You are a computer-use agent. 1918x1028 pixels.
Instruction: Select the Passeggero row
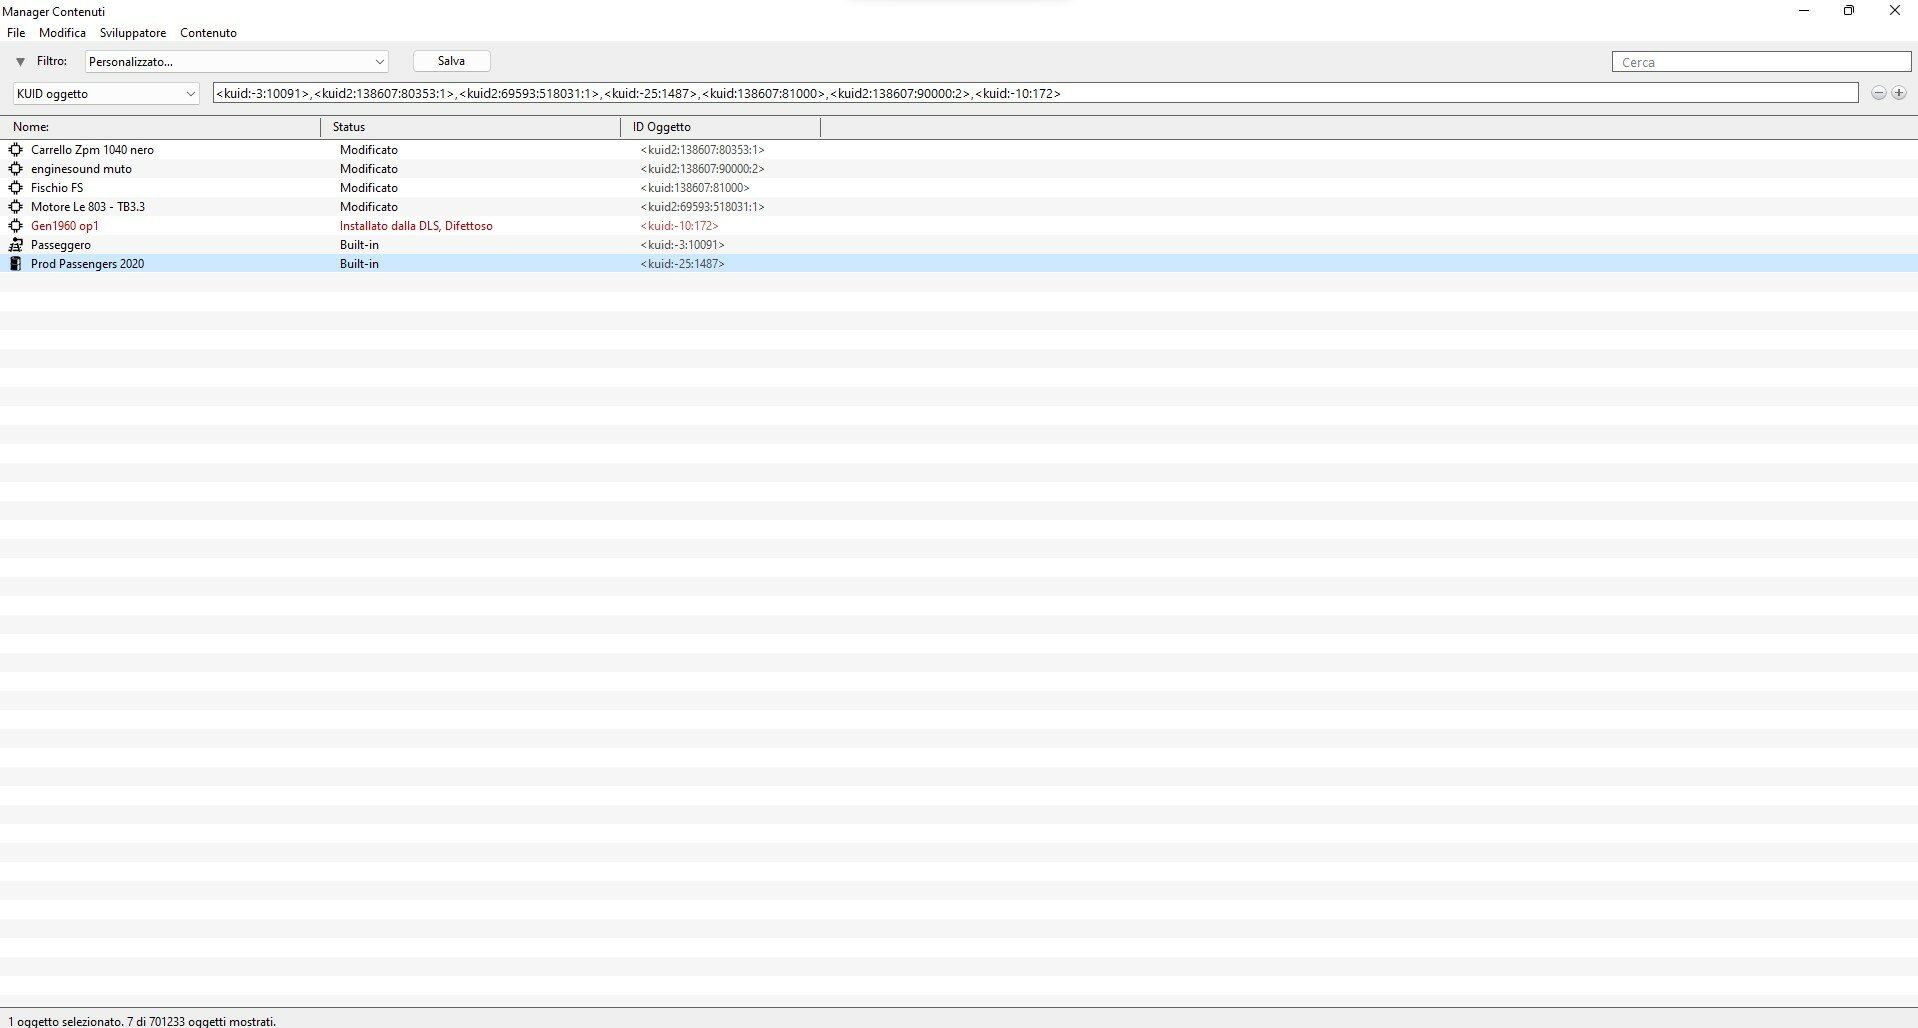(x=959, y=245)
